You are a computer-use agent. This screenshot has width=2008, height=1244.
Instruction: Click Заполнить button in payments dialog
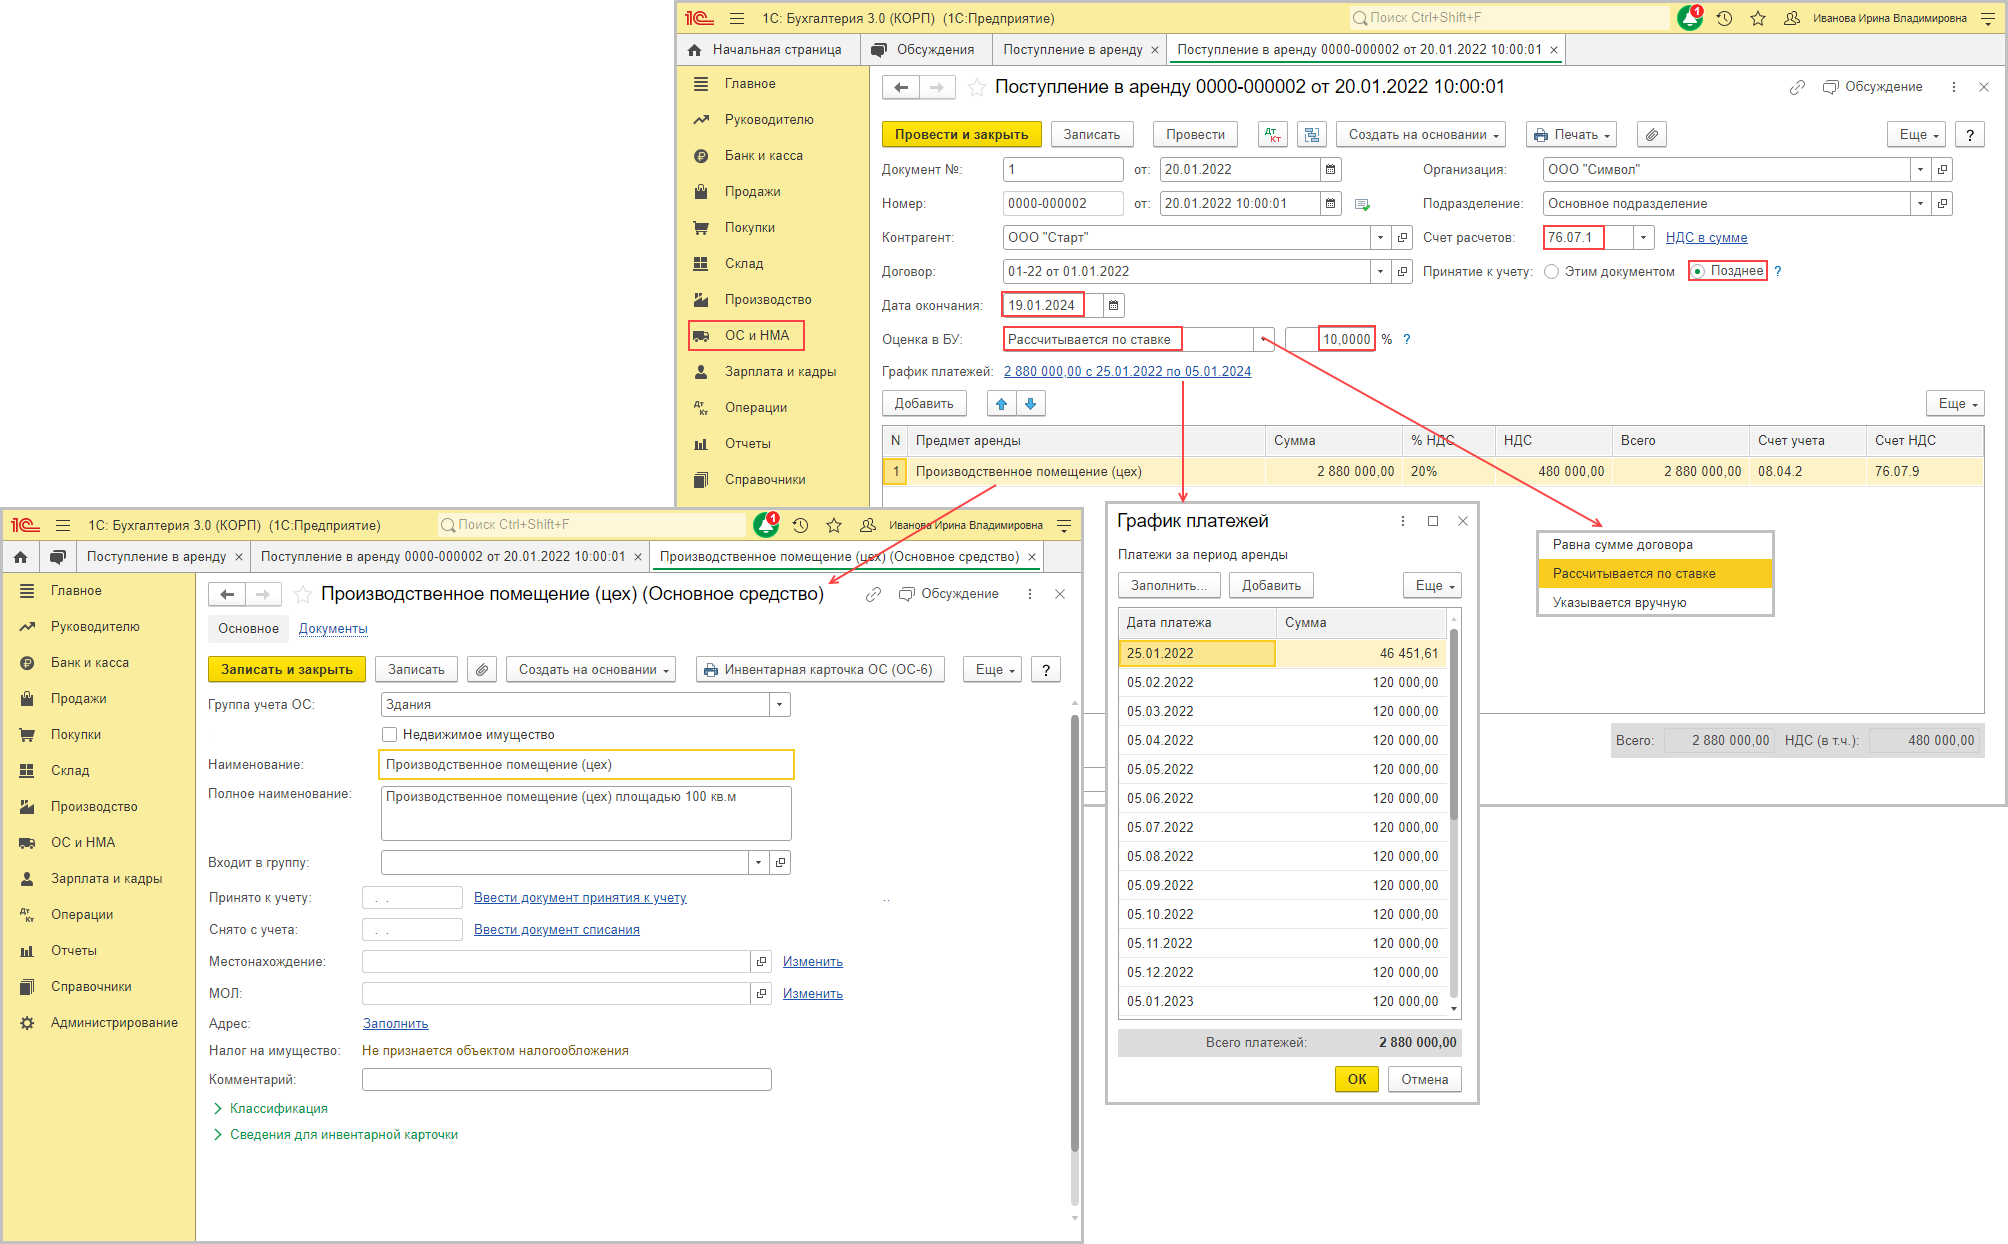(1168, 586)
